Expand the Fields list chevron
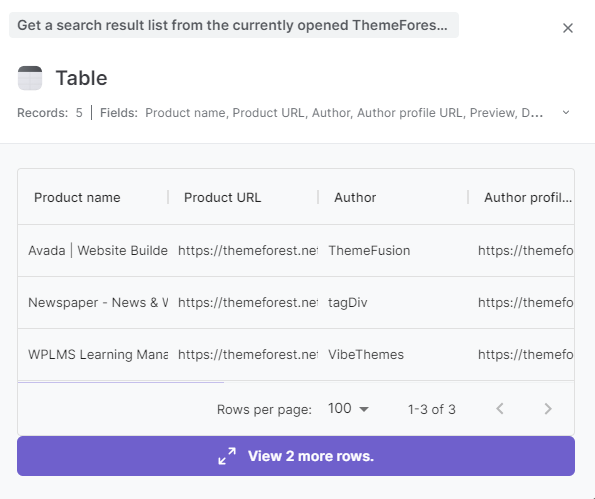This screenshot has width=595, height=499. tap(566, 112)
